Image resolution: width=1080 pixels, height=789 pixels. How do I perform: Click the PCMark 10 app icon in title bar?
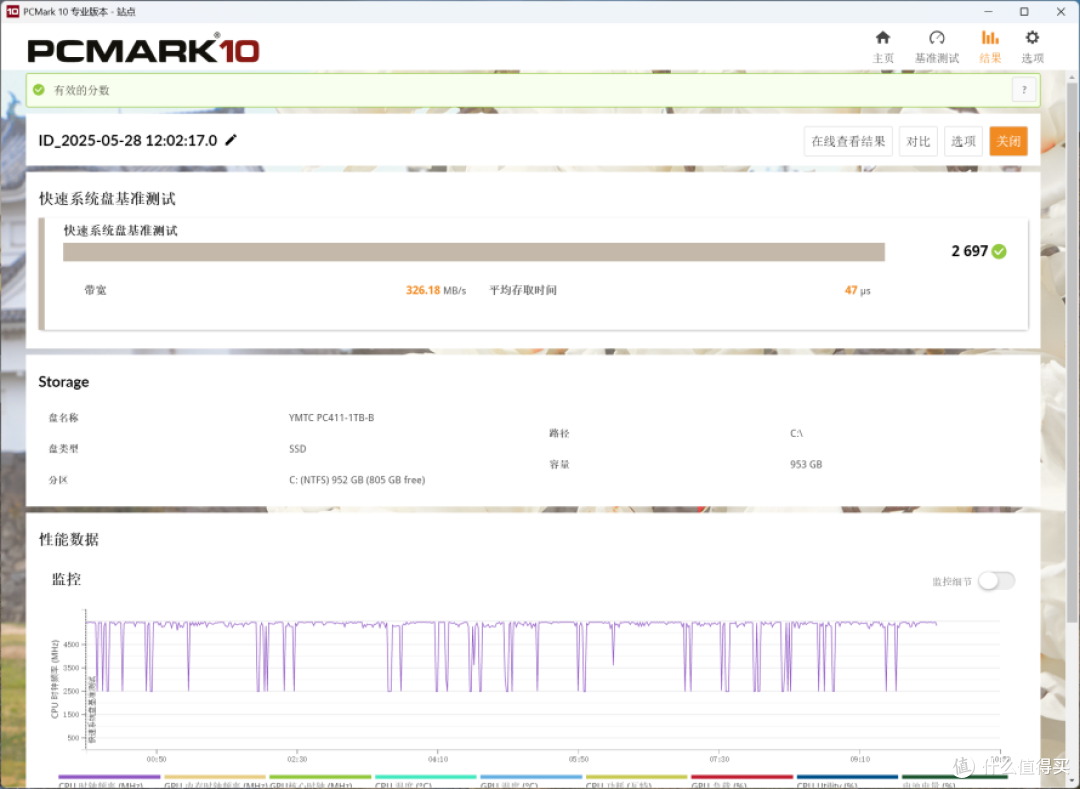pyautogui.click(x=12, y=11)
